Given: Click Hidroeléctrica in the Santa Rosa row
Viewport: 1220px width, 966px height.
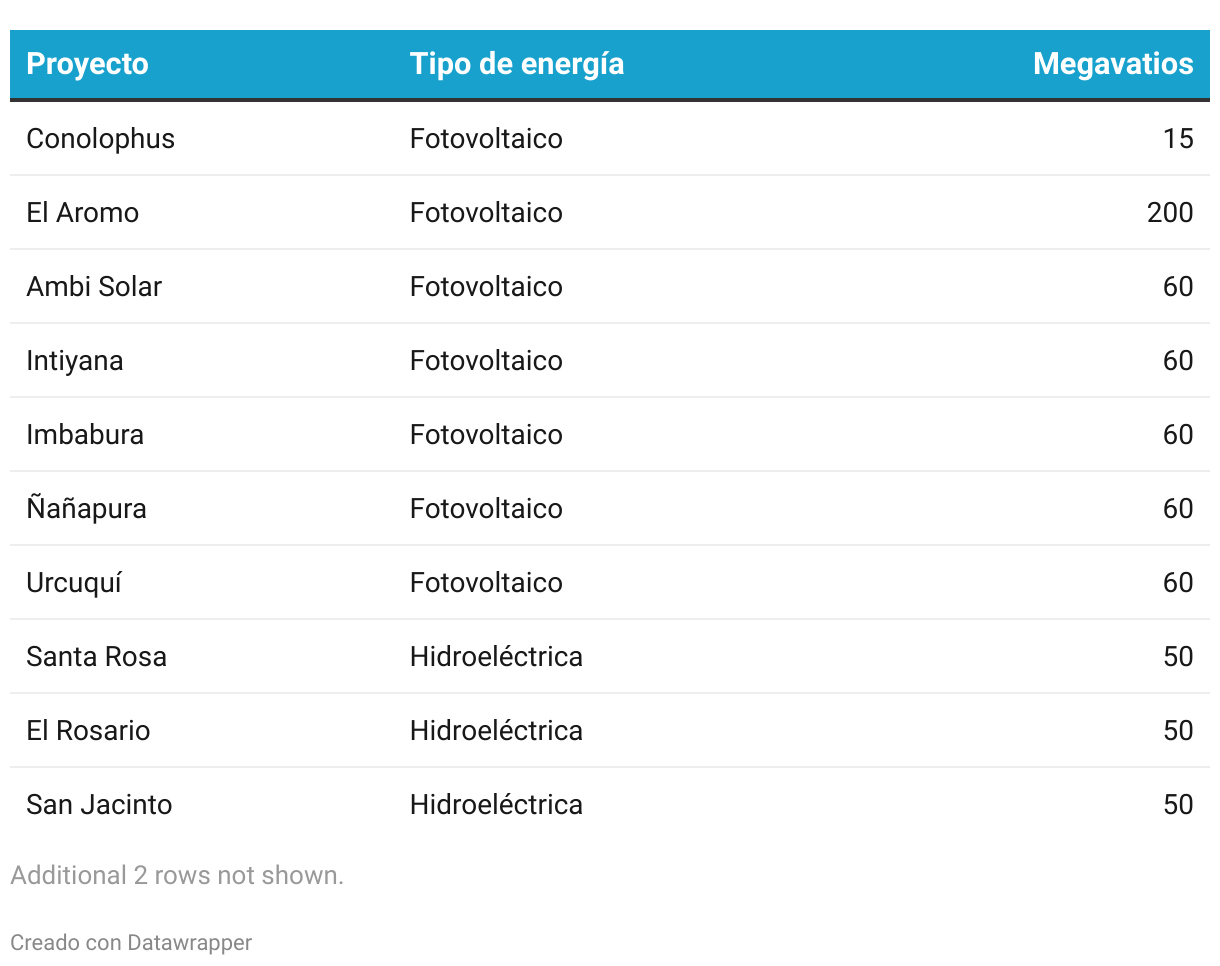Looking at the screenshot, I should (496, 656).
